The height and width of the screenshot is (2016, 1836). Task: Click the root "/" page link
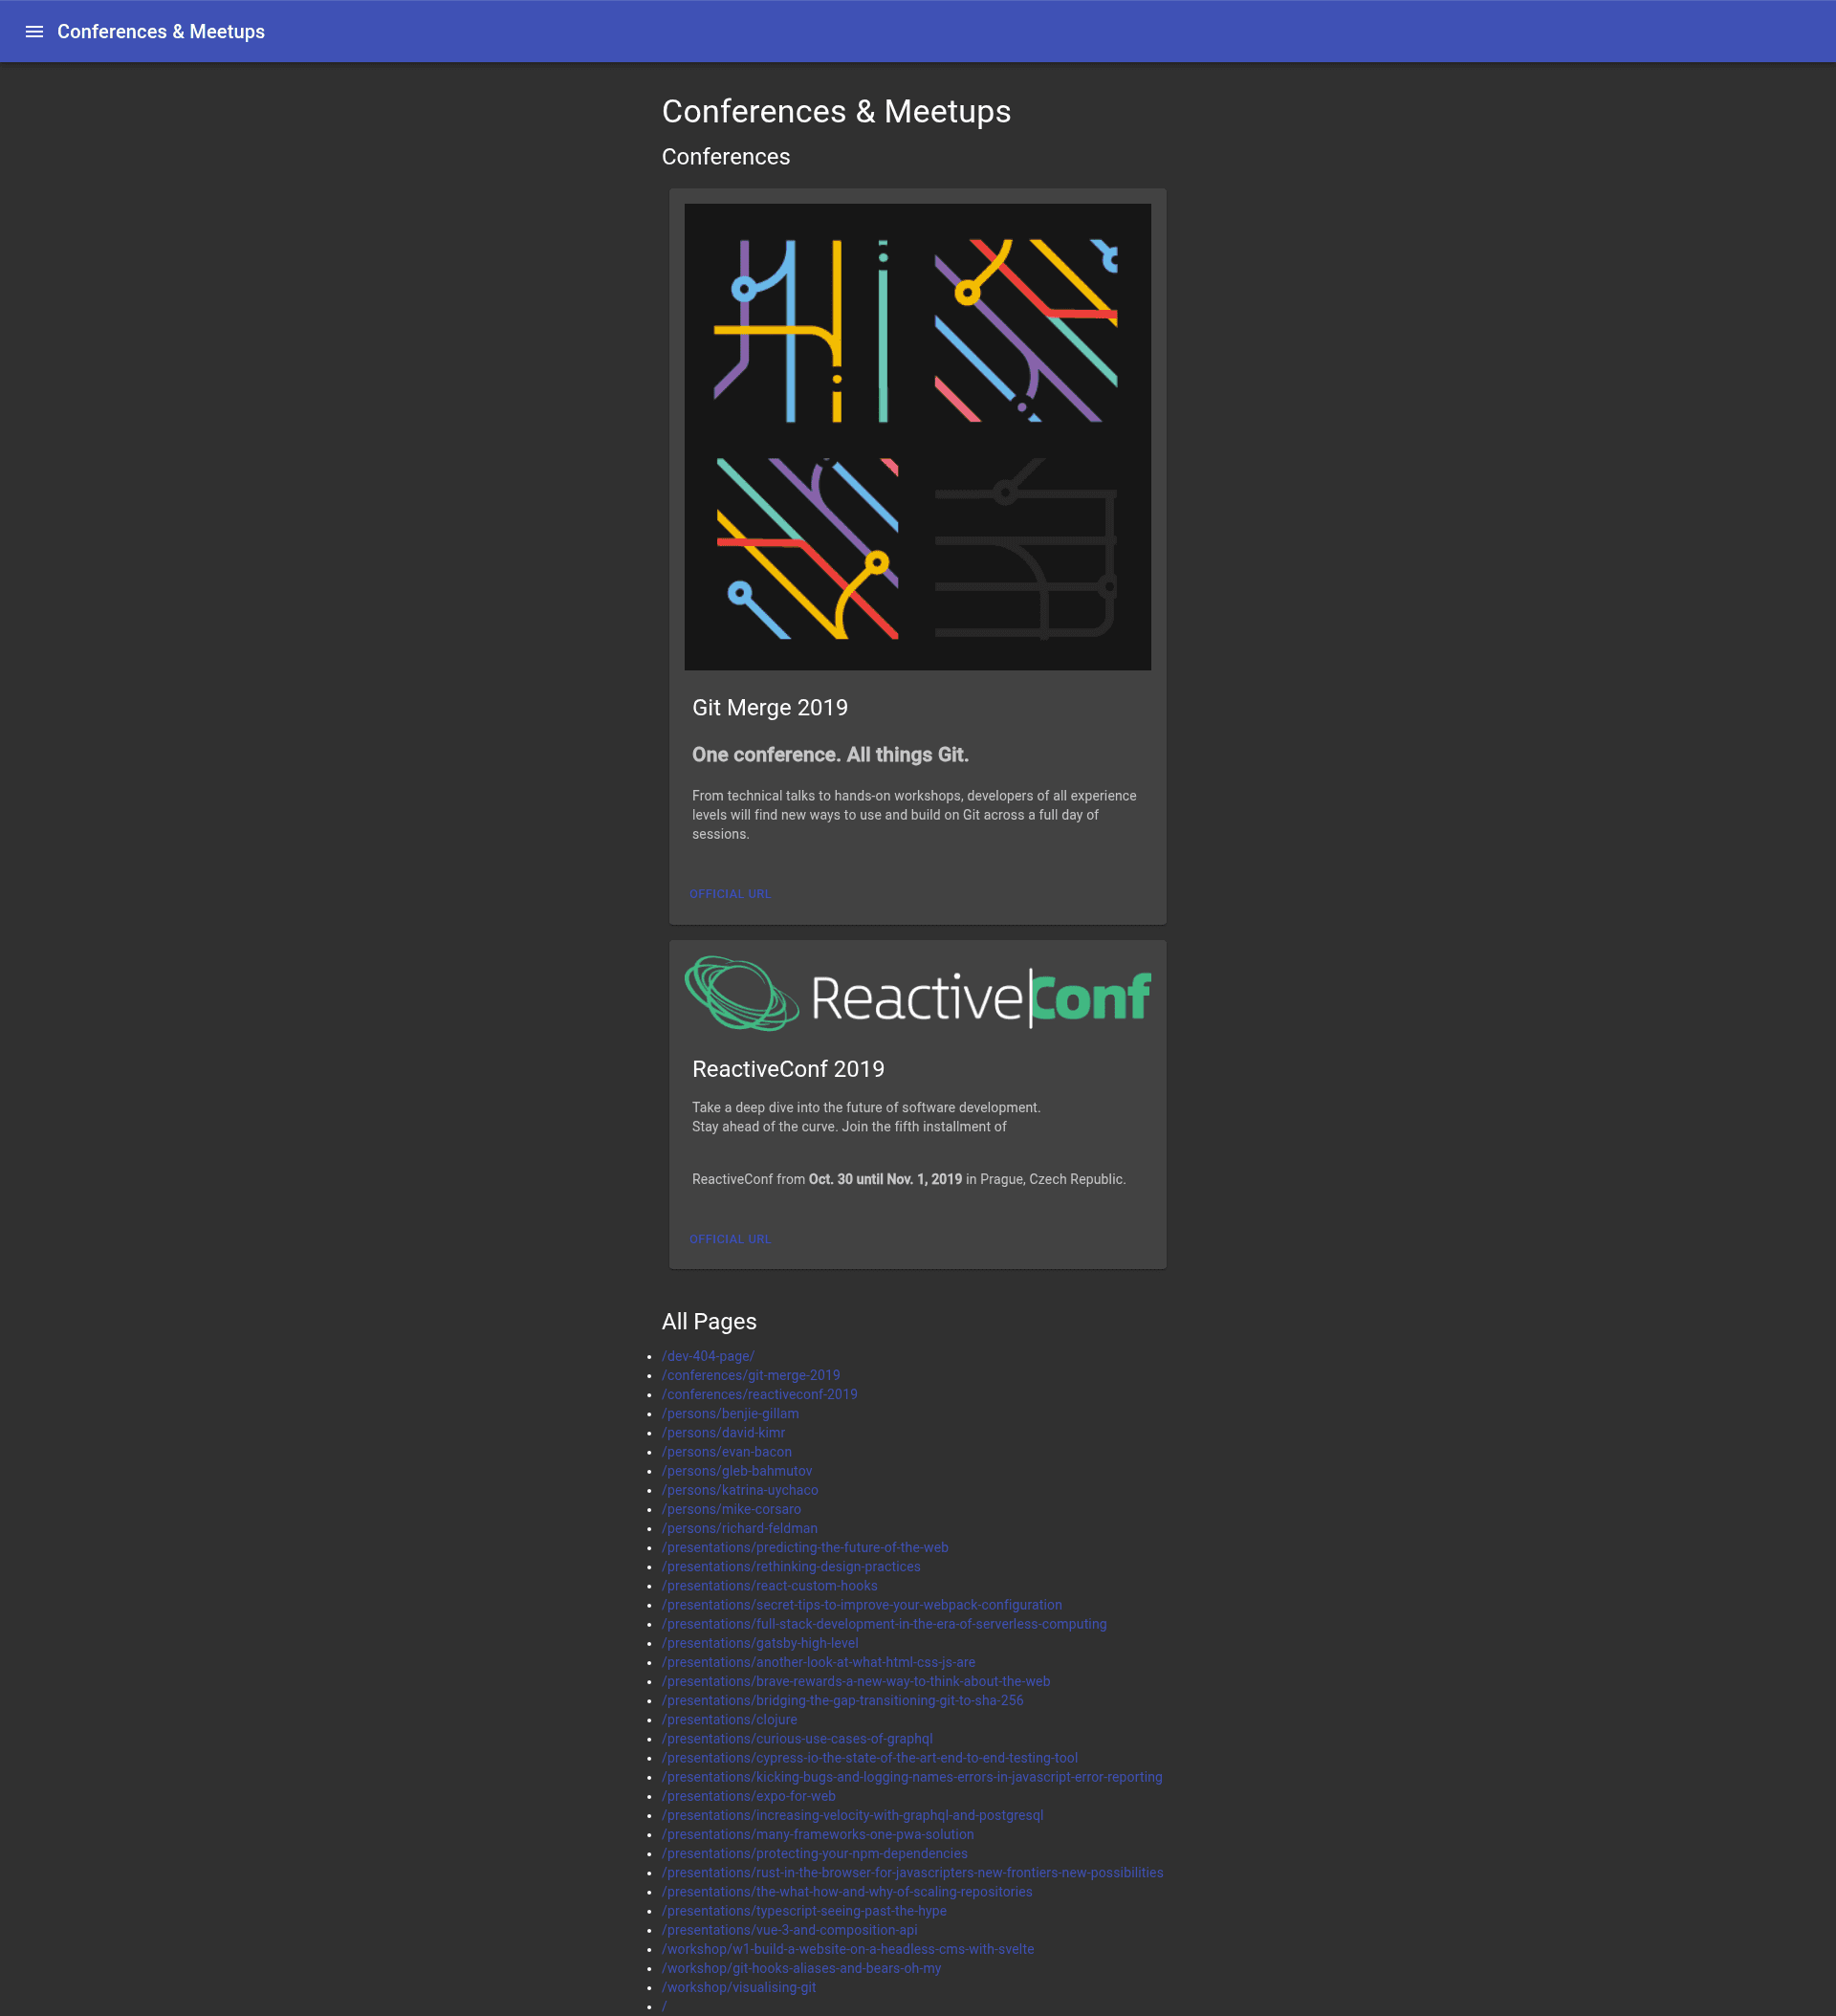pyautogui.click(x=664, y=2007)
